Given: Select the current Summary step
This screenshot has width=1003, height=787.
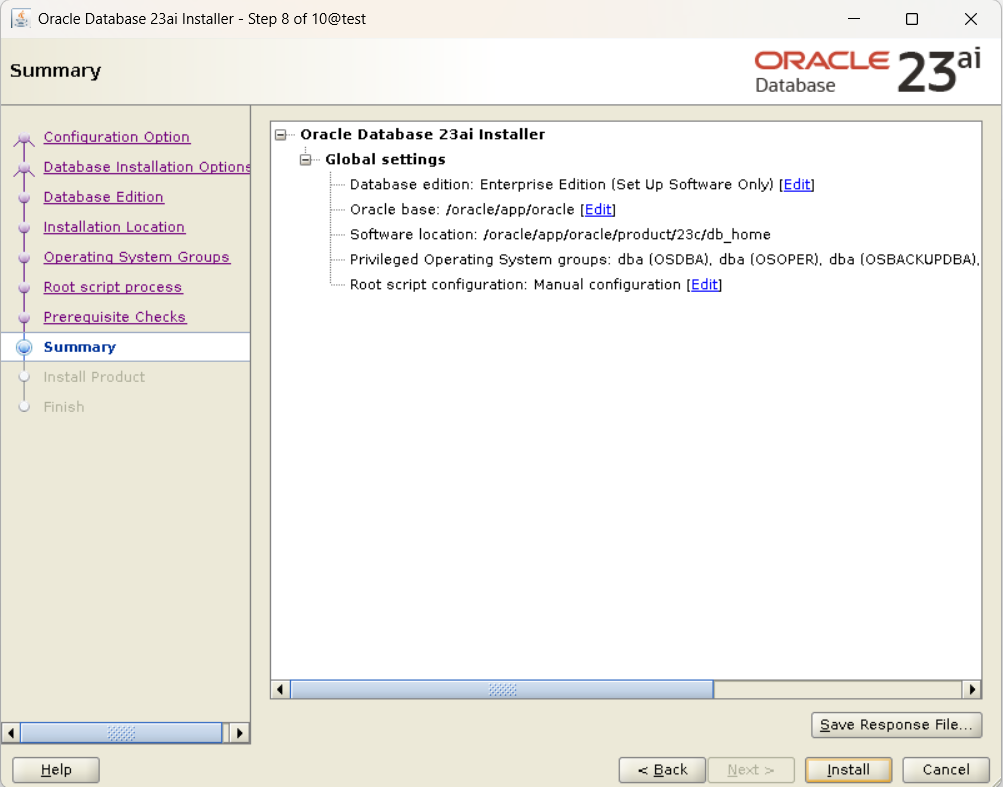Looking at the screenshot, I should click(x=79, y=347).
